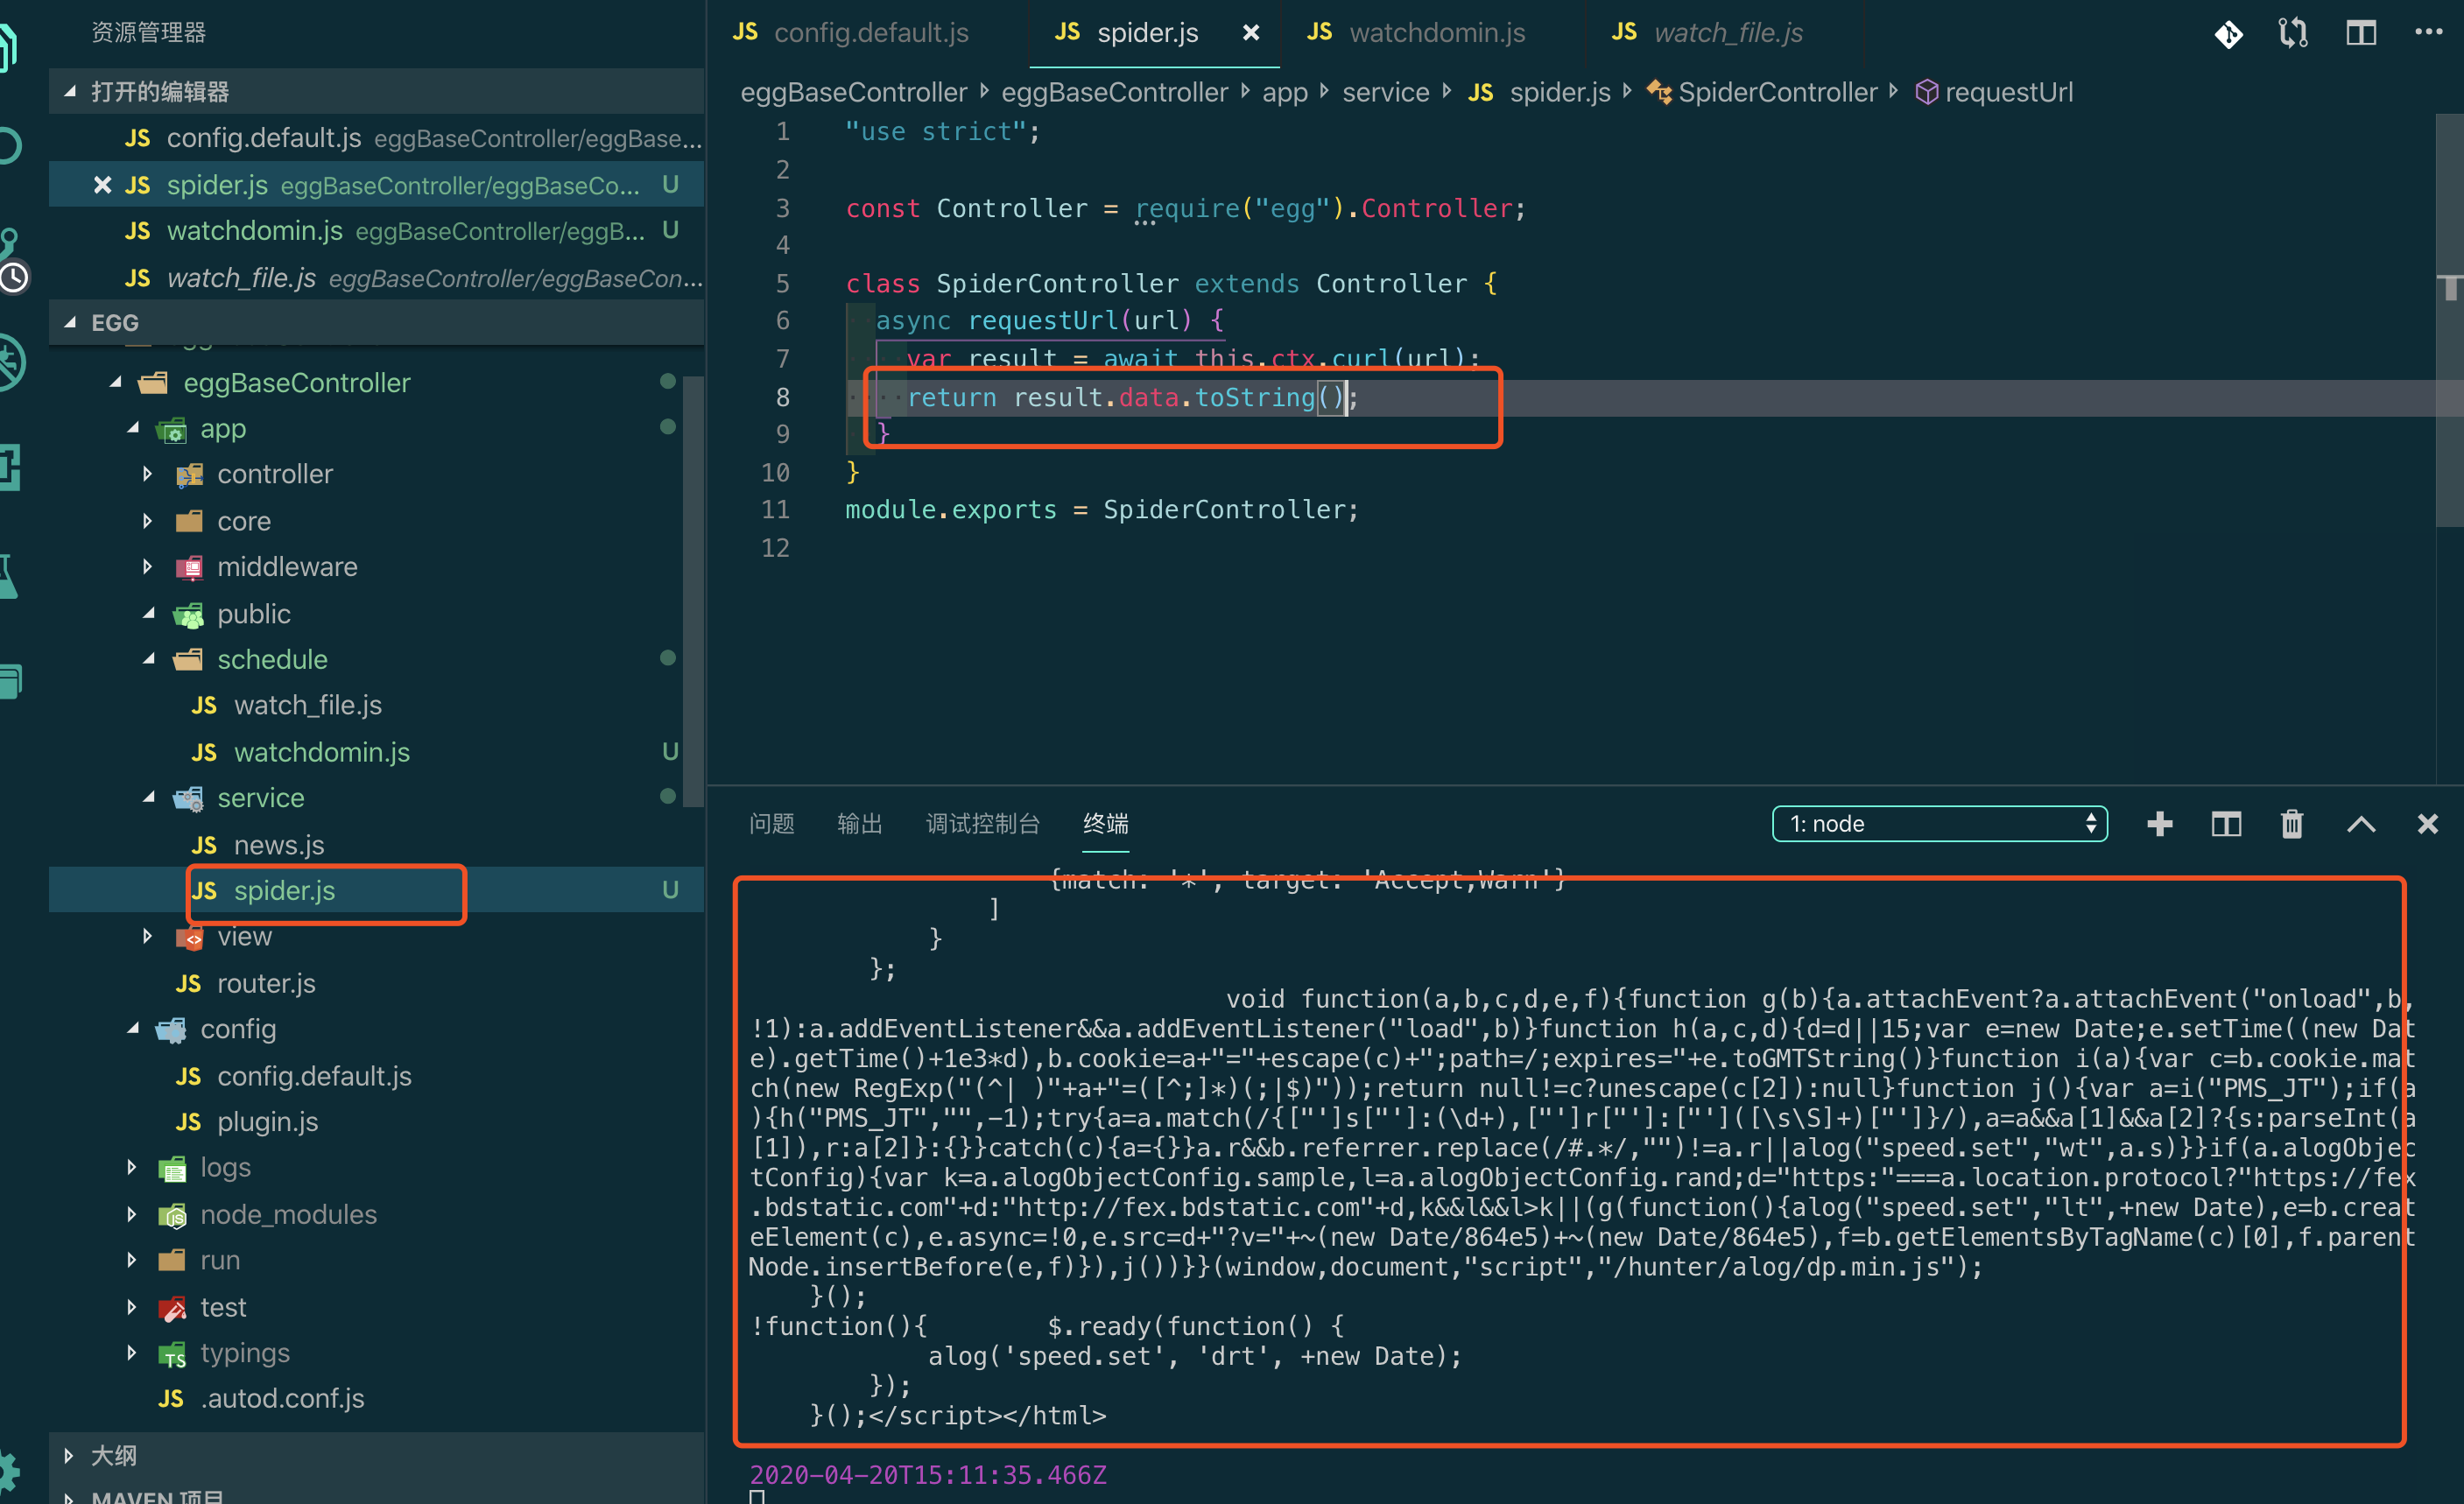
Task: Collapse the app folder
Action: click(x=133, y=428)
